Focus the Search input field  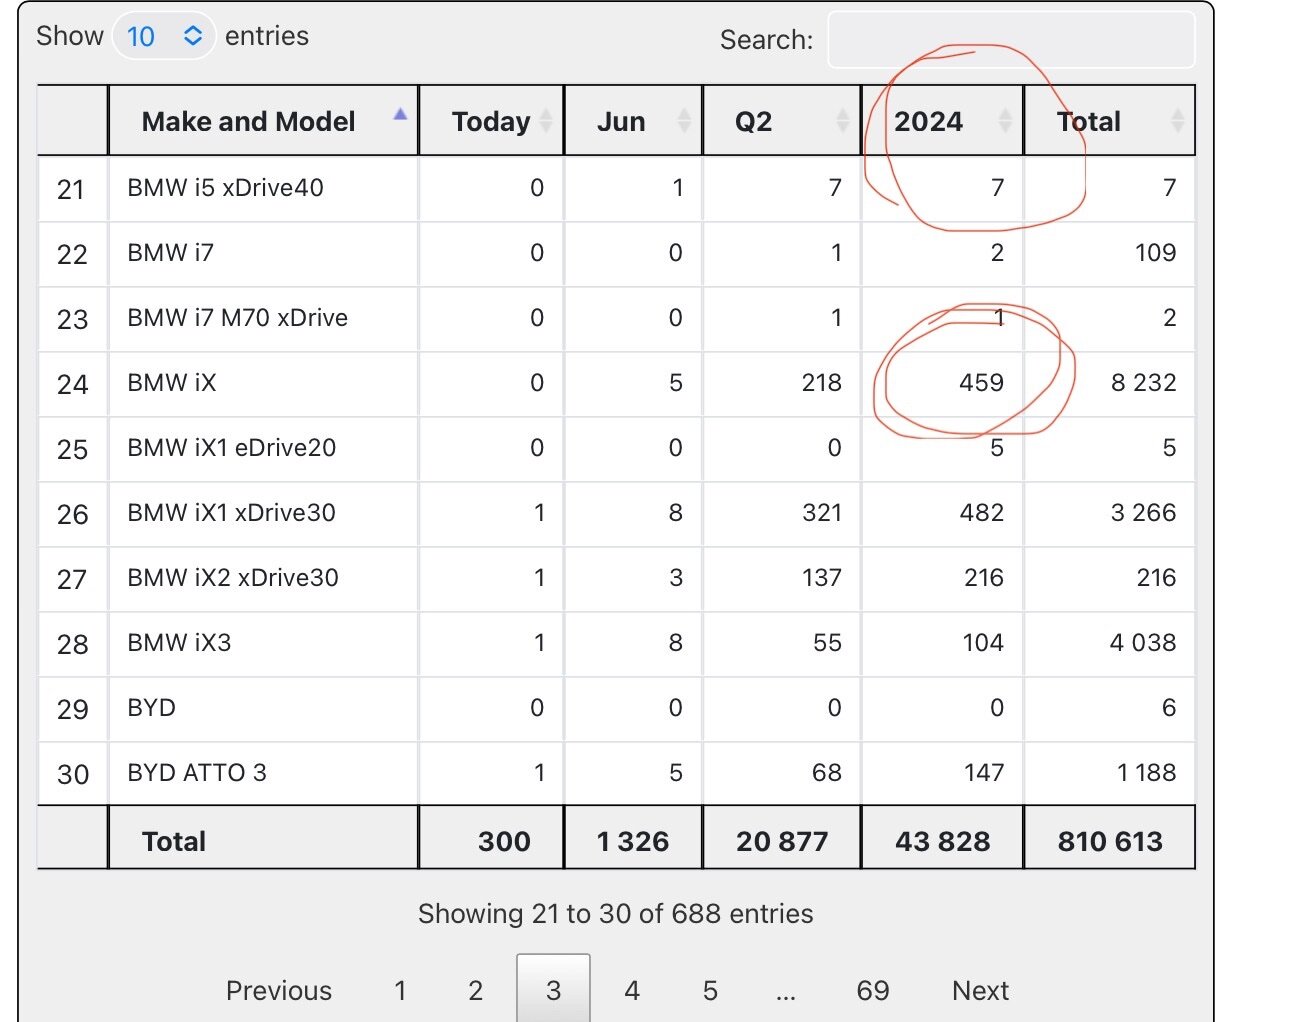[1011, 40]
